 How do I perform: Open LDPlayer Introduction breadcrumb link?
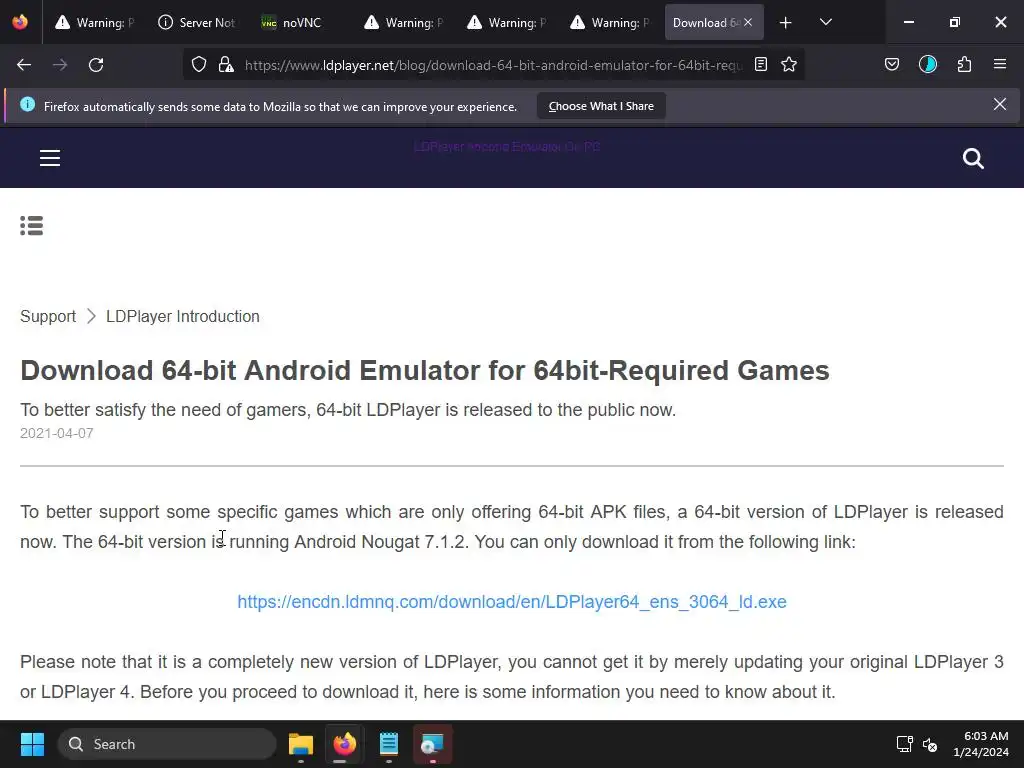pos(183,316)
